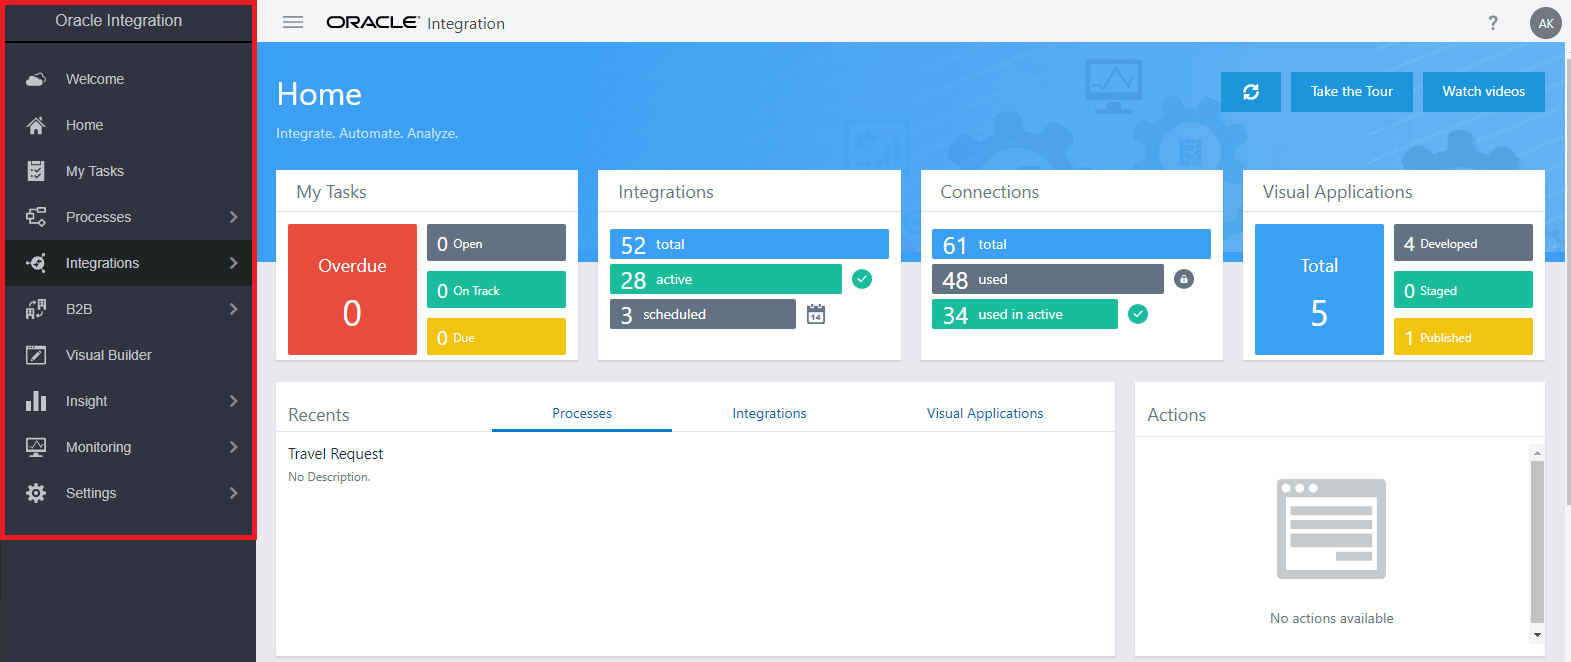Click the red Overdue 0 tile
The width and height of the screenshot is (1571, 662).
click(x=352, y=289)
